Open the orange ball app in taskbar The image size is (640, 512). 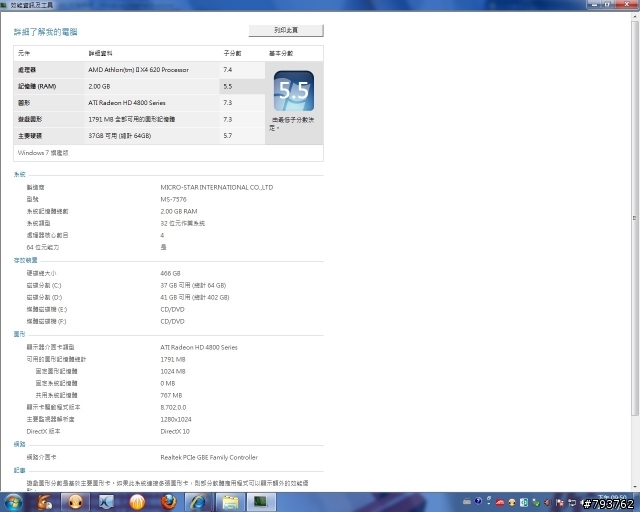137,502
